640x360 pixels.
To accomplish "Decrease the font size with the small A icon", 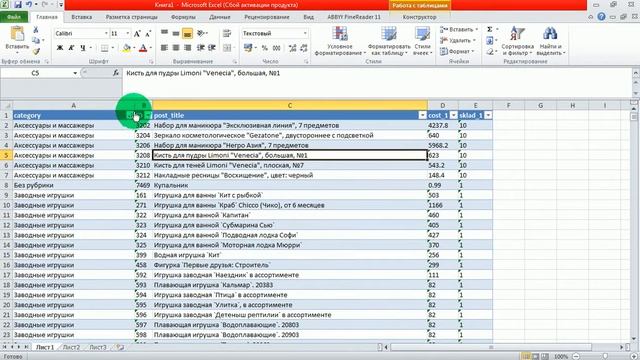I will tap(148, 33).
